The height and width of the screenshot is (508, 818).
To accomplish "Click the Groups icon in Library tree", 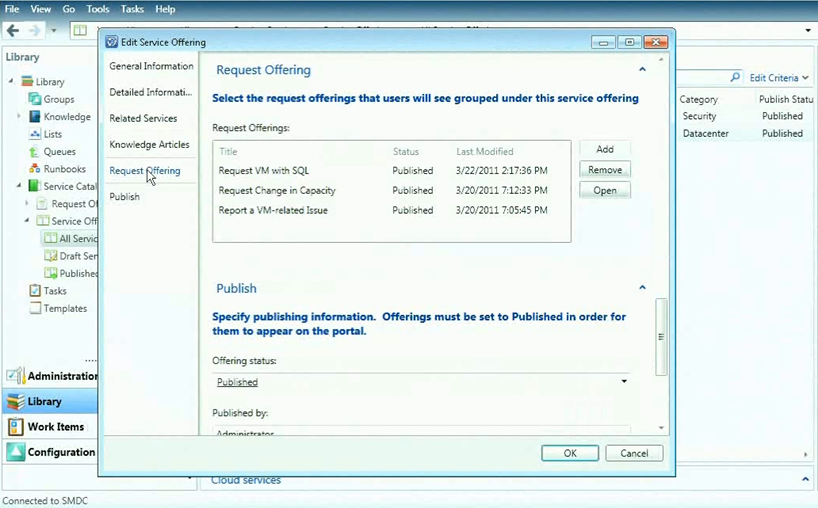I will tap(35, 99).
